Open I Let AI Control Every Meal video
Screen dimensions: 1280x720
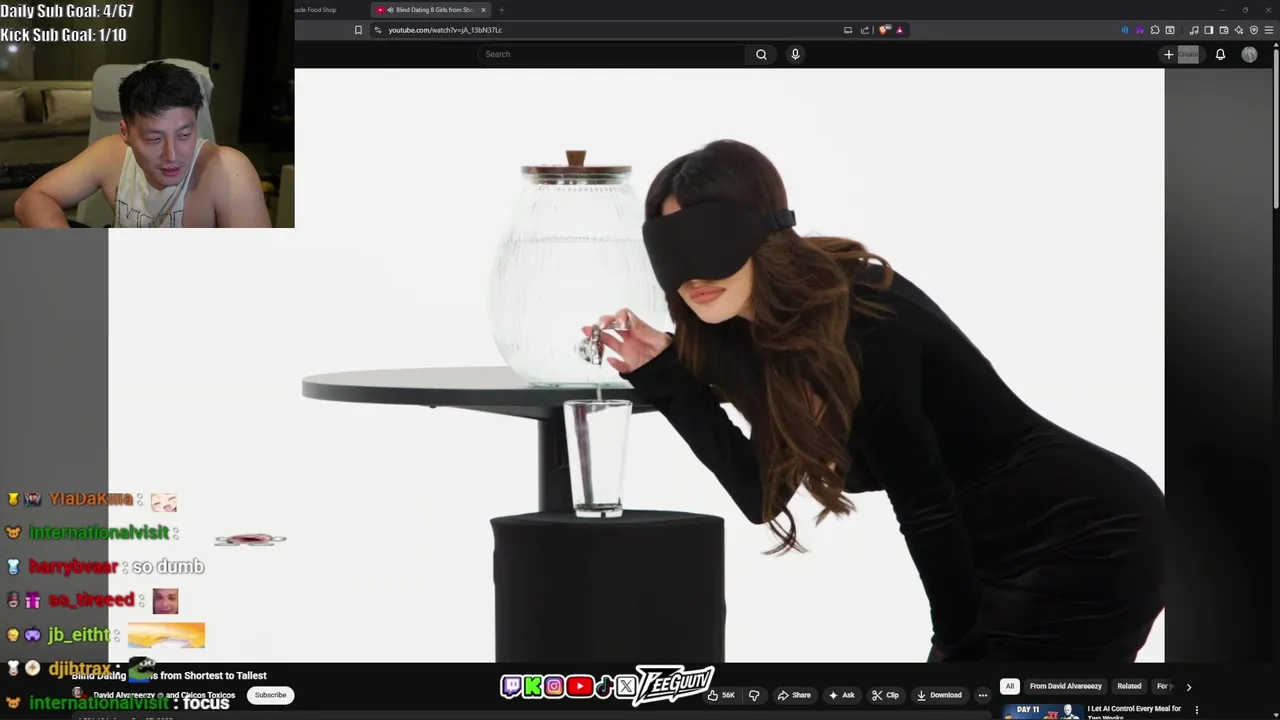click(x=1134, y=712)
